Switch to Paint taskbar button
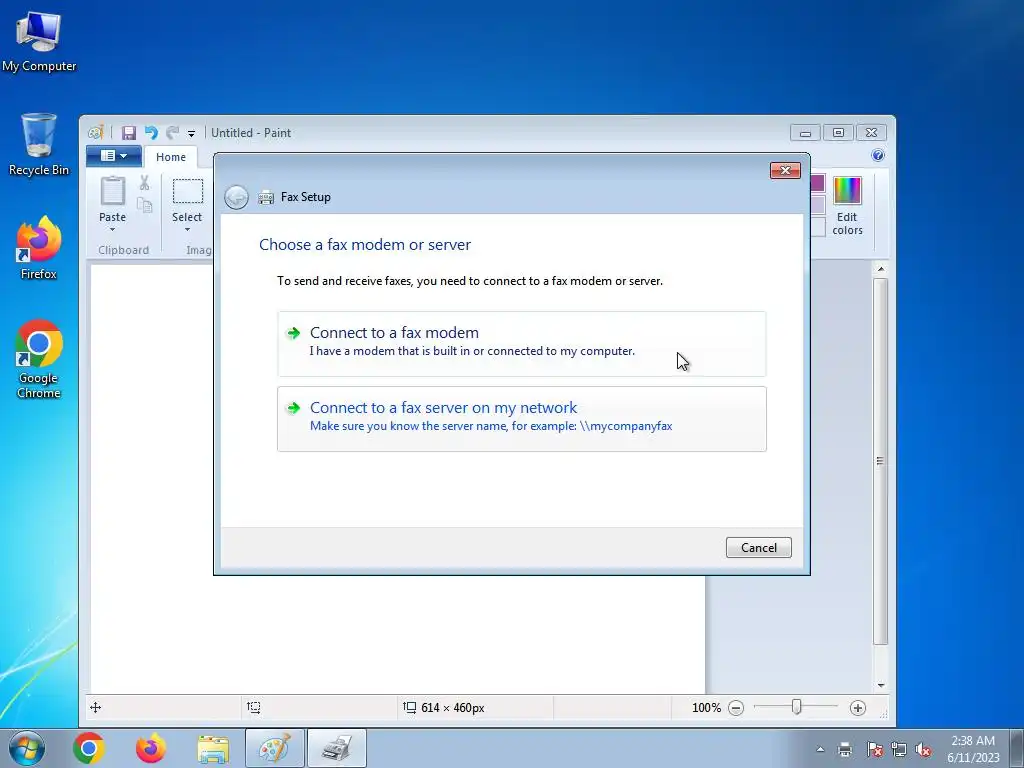The width and height of the screenshot is (1024, 768). (x=275, y=748)
